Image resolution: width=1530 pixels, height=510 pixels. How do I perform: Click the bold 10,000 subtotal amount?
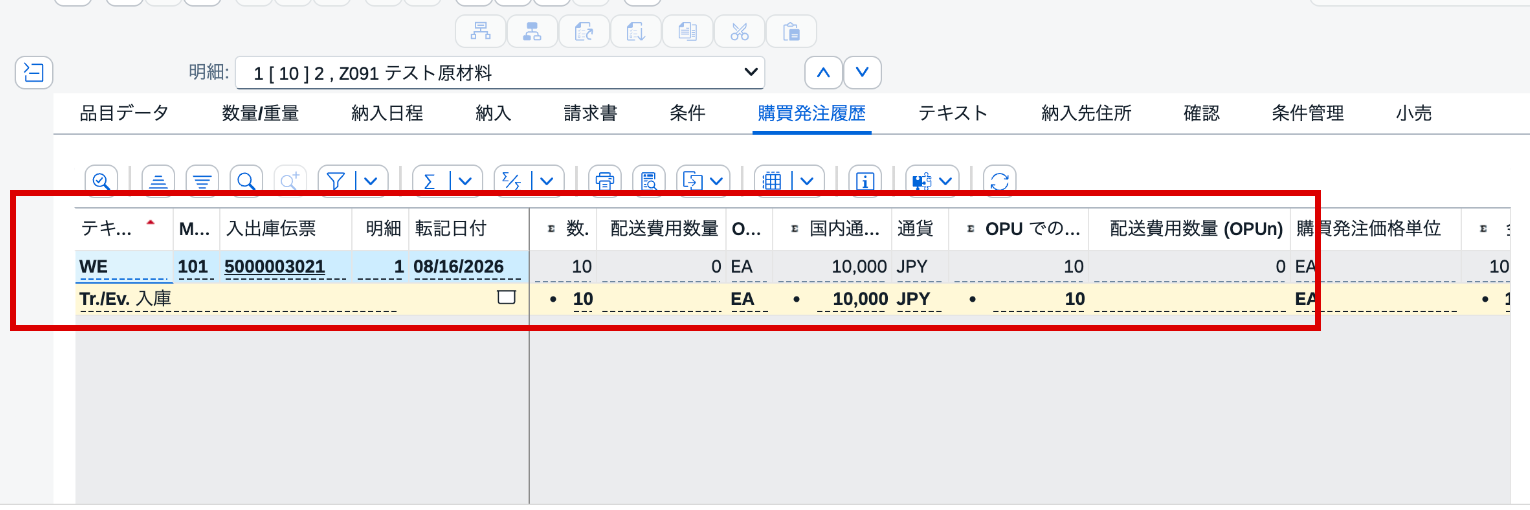coord(858,298)
